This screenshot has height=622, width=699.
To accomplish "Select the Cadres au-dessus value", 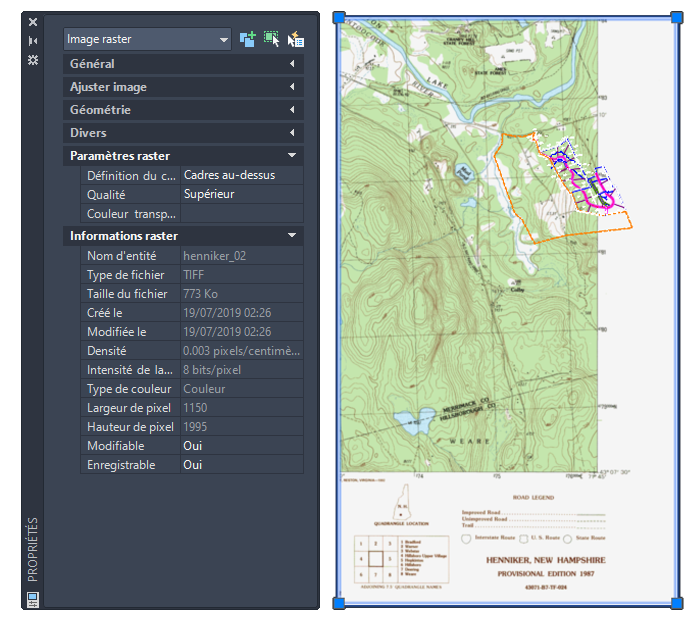I will click(242, 175).
